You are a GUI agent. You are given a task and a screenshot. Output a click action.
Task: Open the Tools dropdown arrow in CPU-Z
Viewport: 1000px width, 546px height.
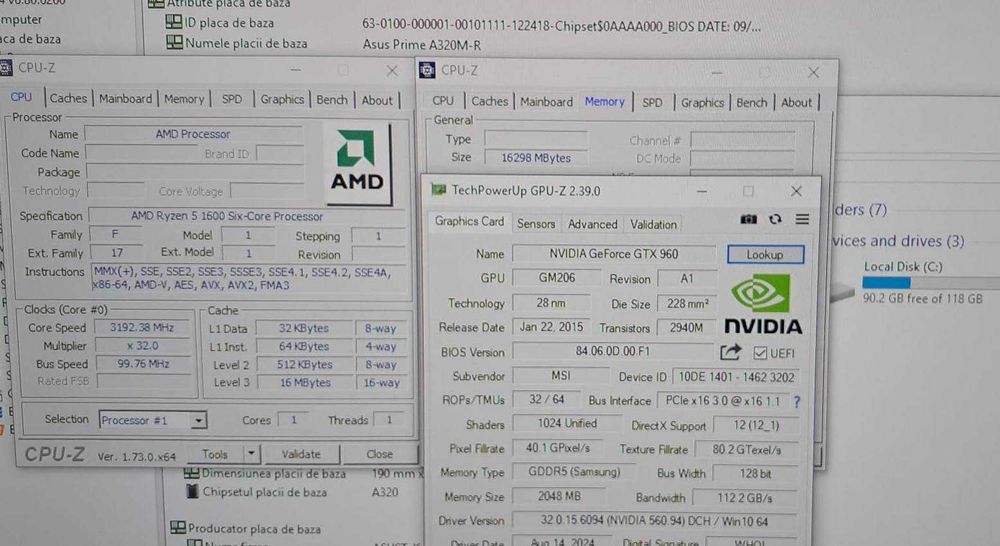pos(251,454)
